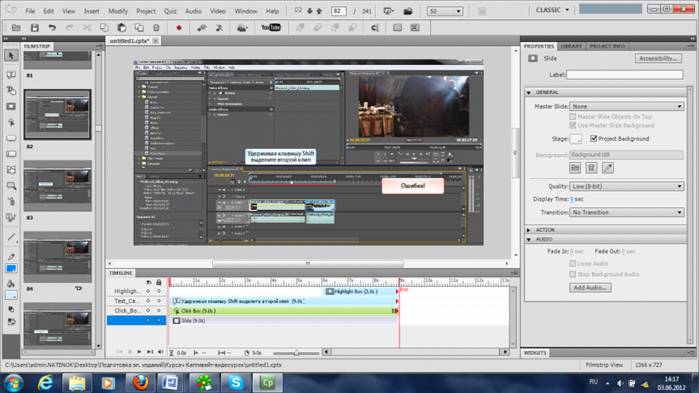Click the Open folder icon in toolbar
Viewport: 699px width, 393px height.
pyautogui.click(x=16, y=28)
